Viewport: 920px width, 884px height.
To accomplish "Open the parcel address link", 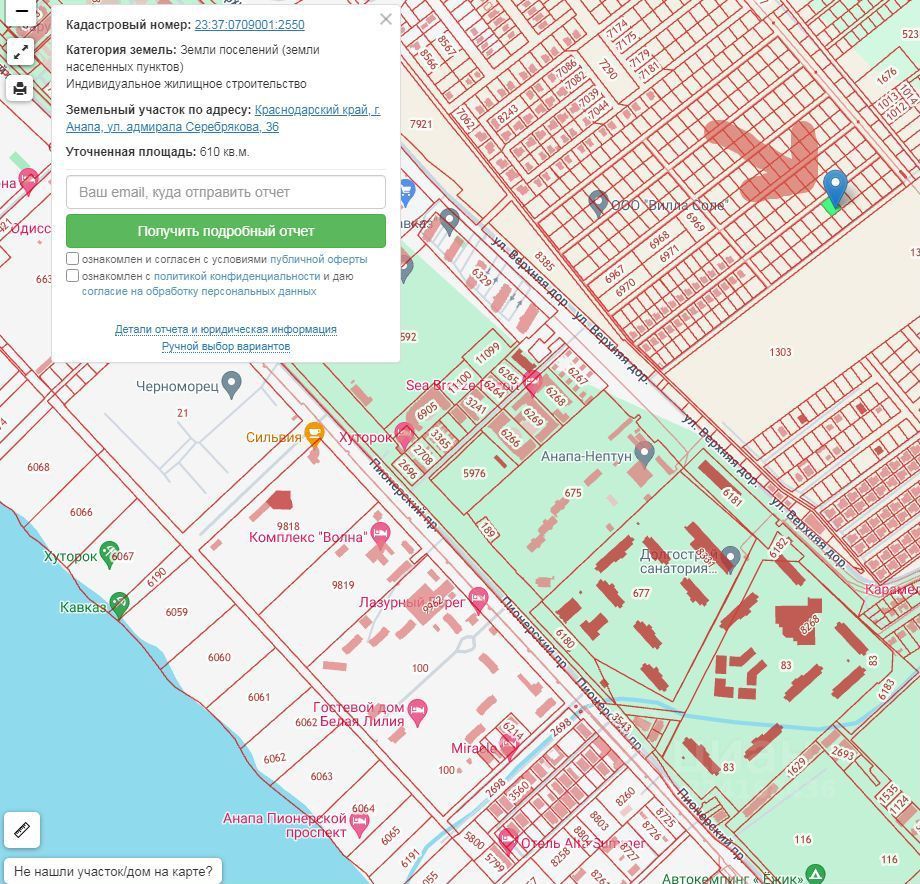I will [x=223, y=118].
